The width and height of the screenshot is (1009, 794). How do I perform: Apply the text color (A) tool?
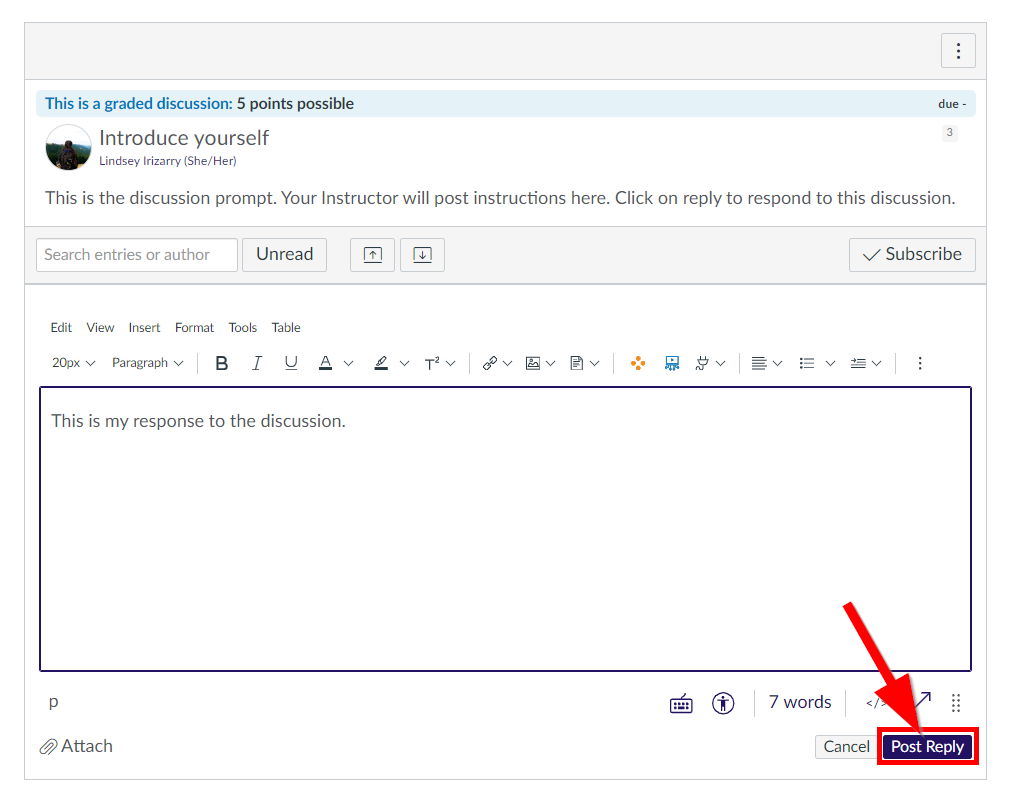[x=326, y=364]
